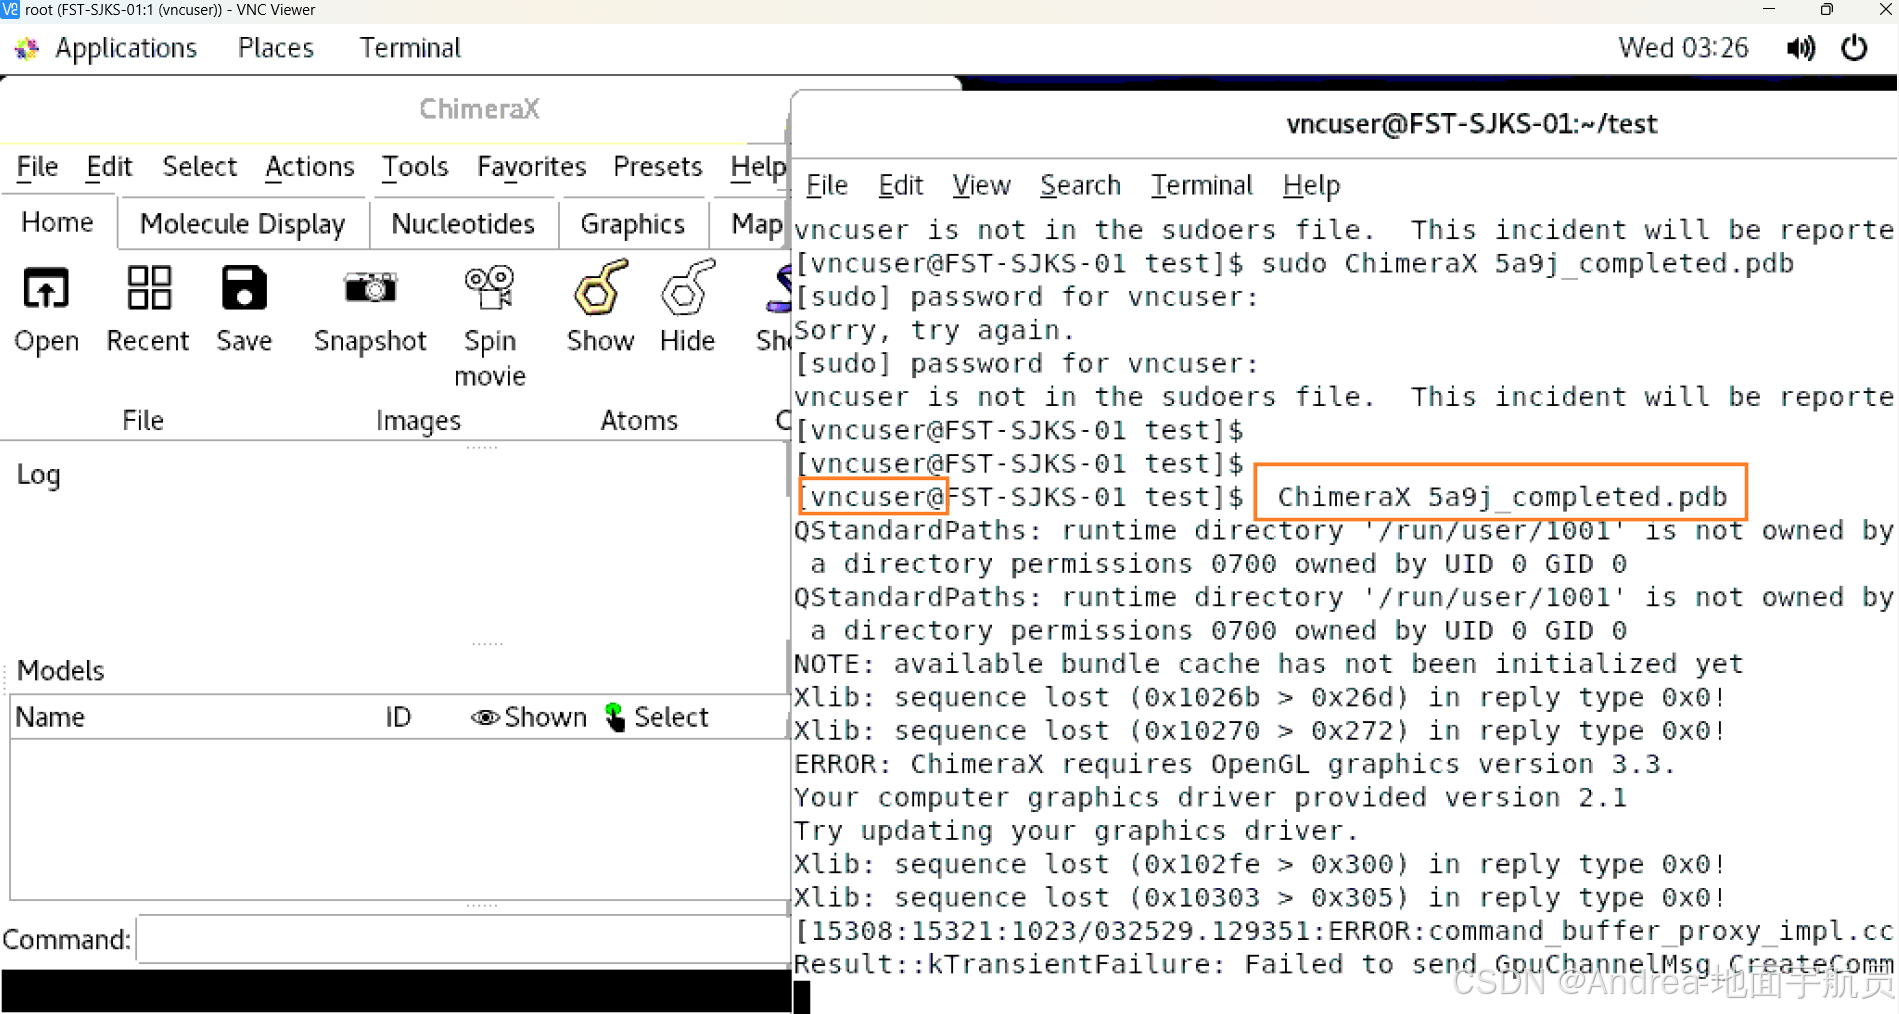1899x1014 pixels.
Task: Click 'ERROR: ChimeraX requires OpenGL' line
Action: click(1234, 764)
